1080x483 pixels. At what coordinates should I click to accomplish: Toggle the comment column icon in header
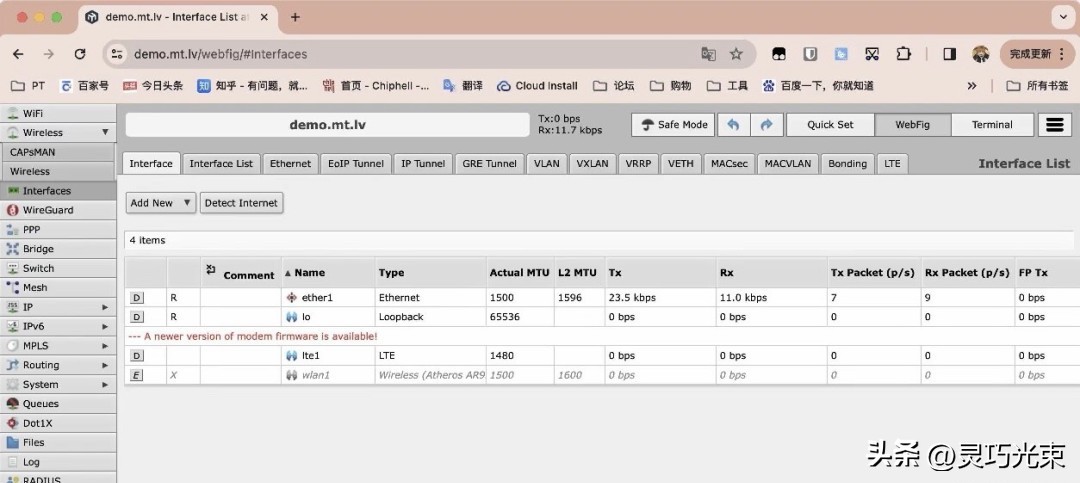tap(211, 269)
